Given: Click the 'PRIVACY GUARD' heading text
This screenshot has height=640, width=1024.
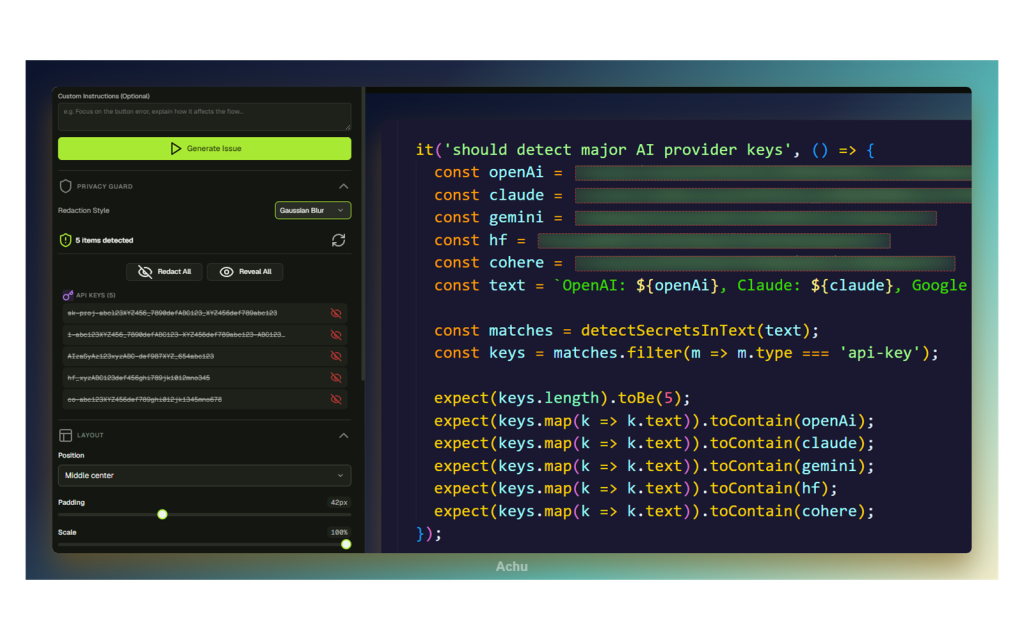Looking at the screenshot, I should 104,187.
